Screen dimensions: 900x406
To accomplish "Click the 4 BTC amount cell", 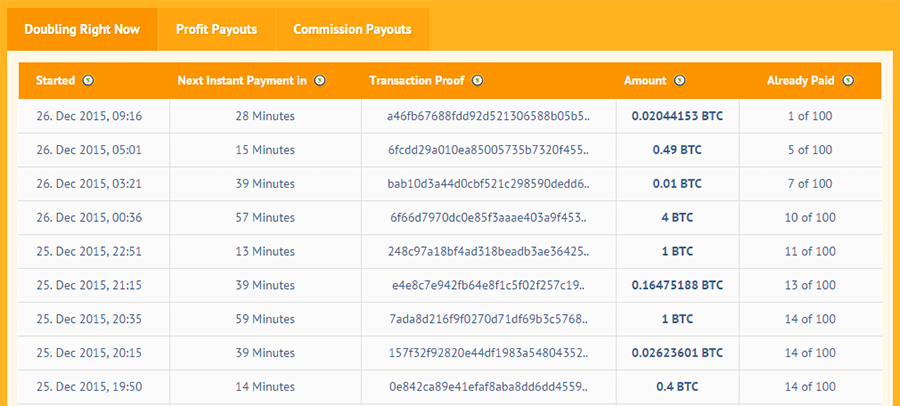I will 677,218.
